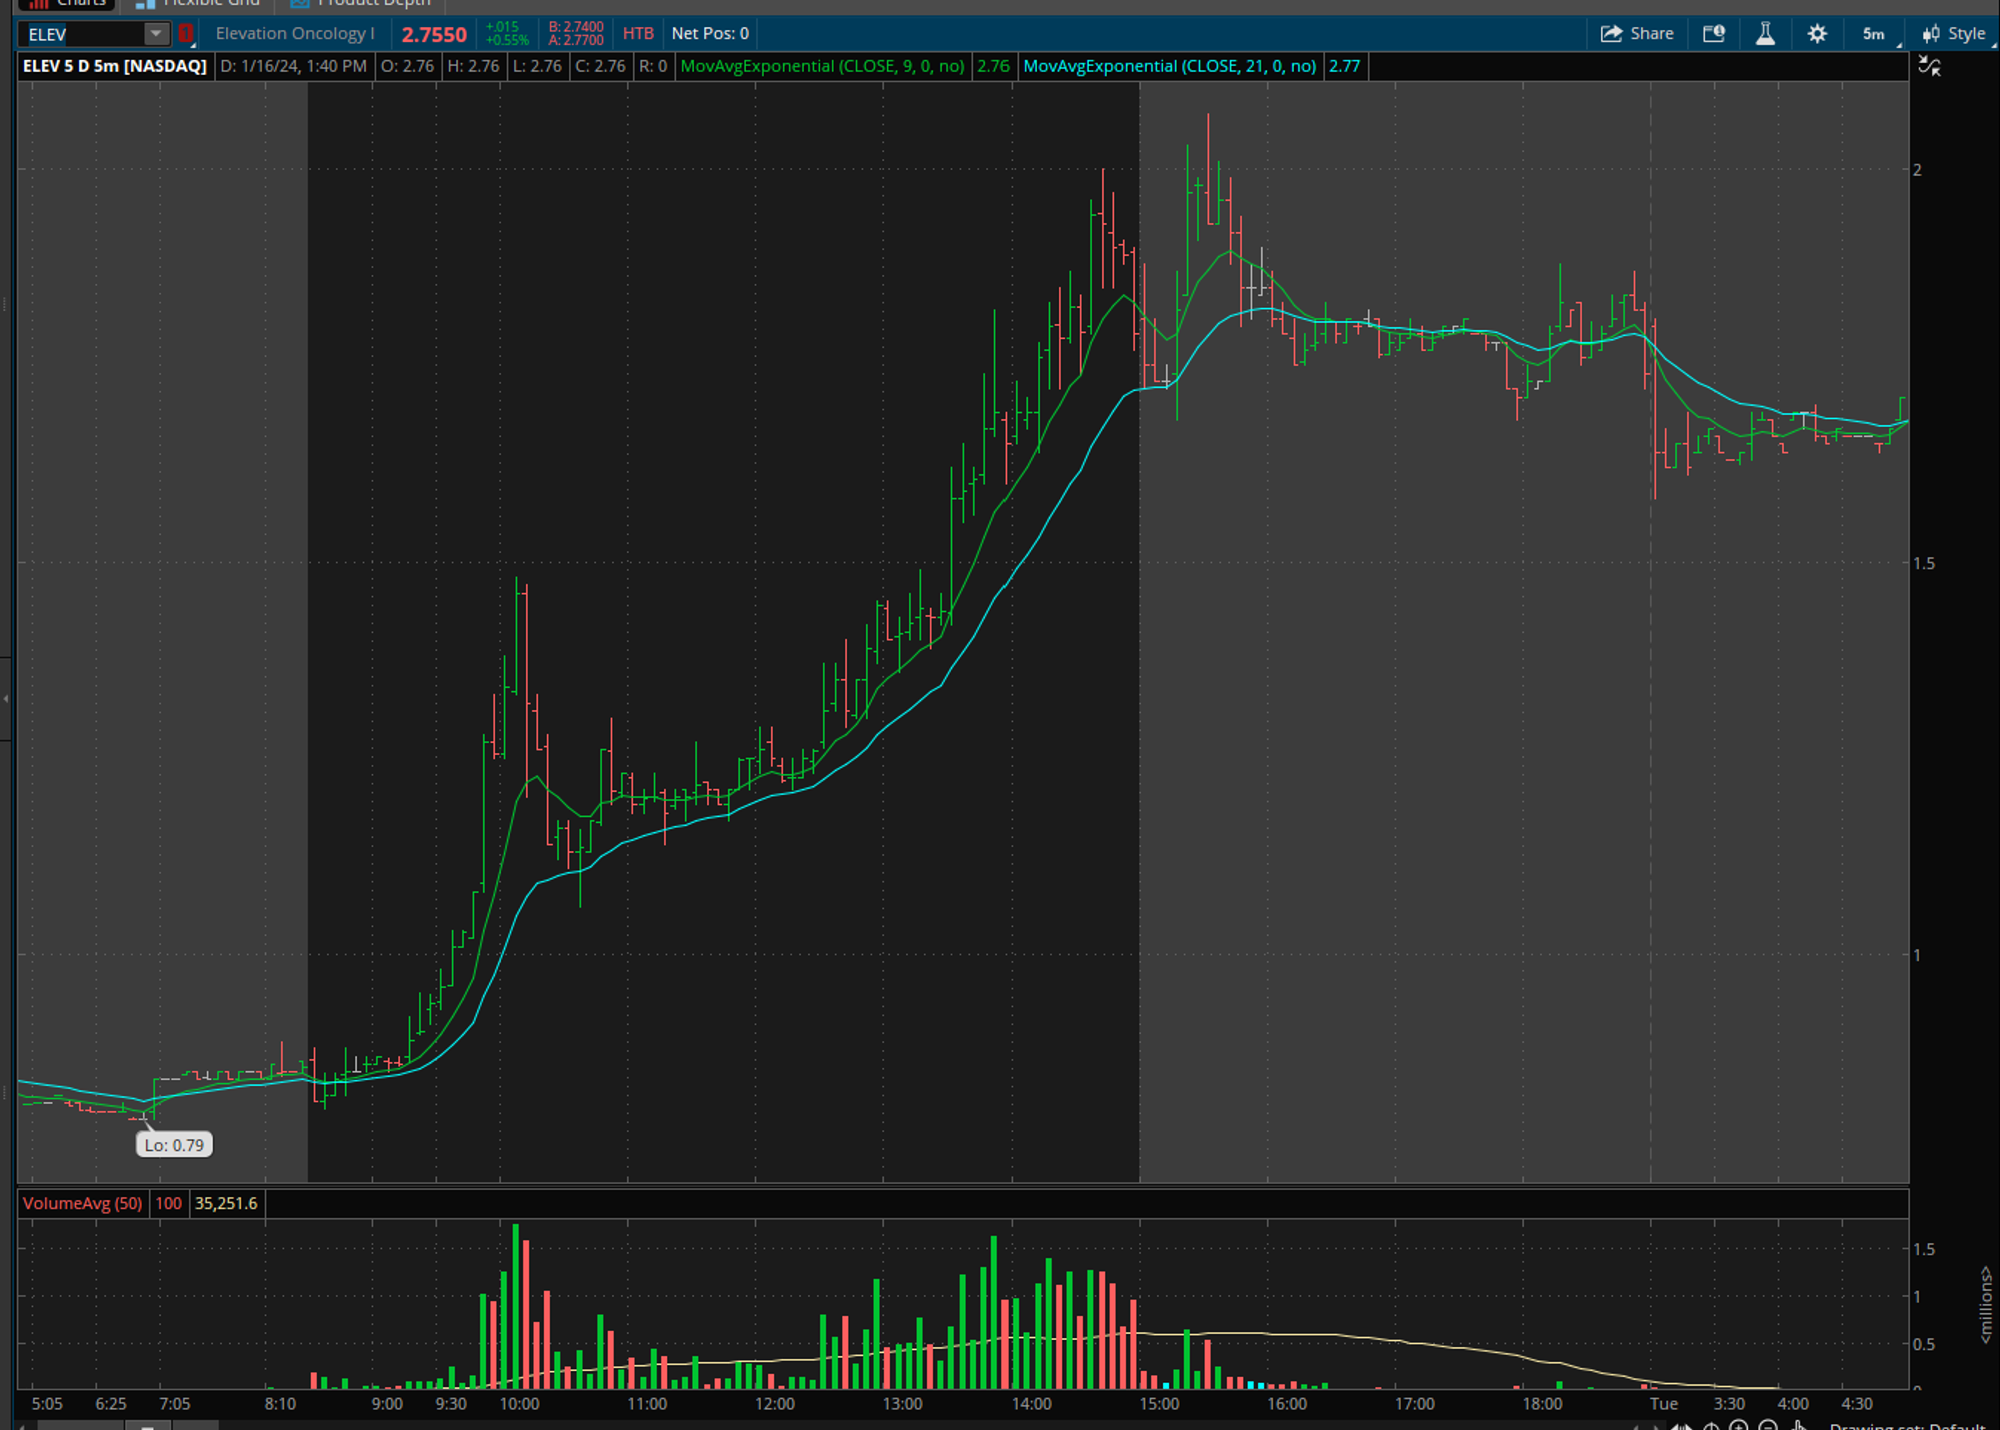This screenshot has height=1430, width=2000.
Task: Click the news notification icon on the toolbar
Action: click(1713, 33)
